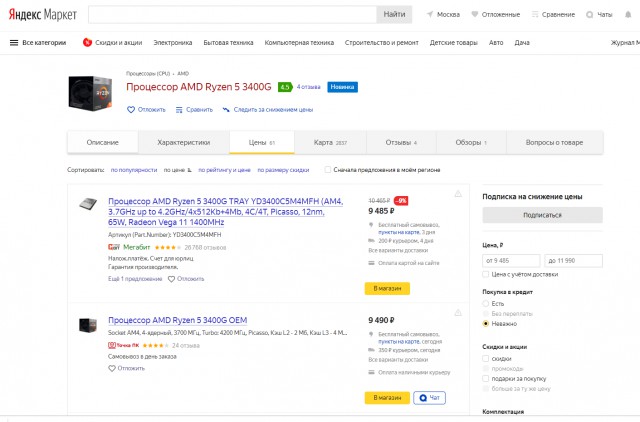
Task: Click Ryzen box product thumbnail at top
Action: tap(90, 93)
